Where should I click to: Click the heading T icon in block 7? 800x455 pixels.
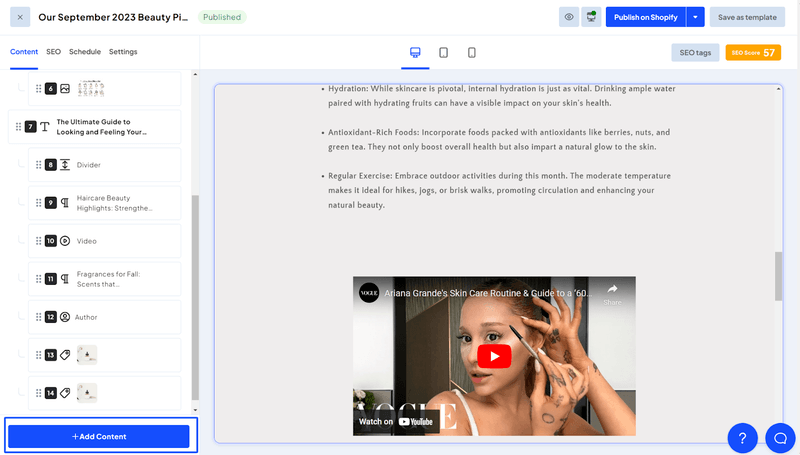(x=45, y=127)
